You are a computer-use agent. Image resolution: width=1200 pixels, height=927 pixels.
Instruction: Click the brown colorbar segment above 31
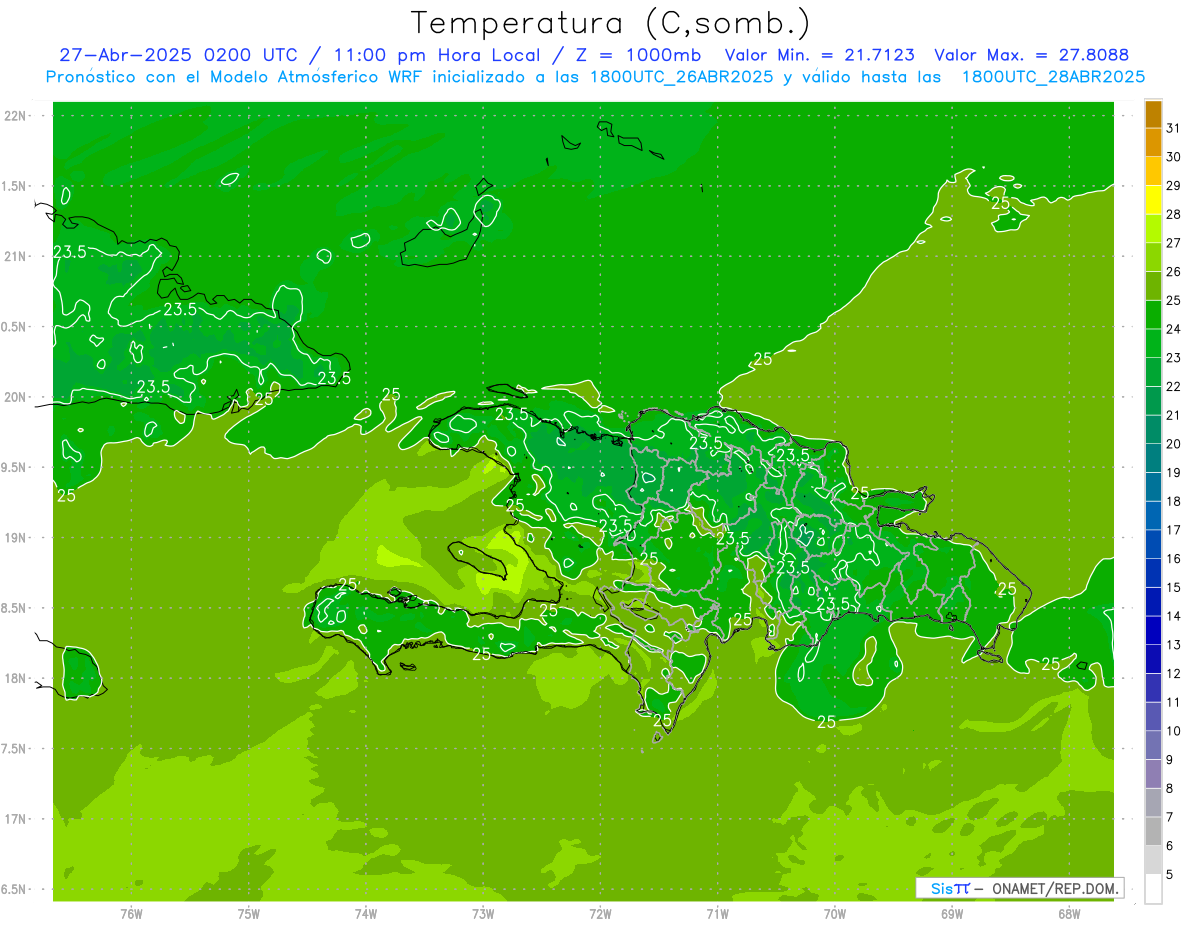[1153, 113]
